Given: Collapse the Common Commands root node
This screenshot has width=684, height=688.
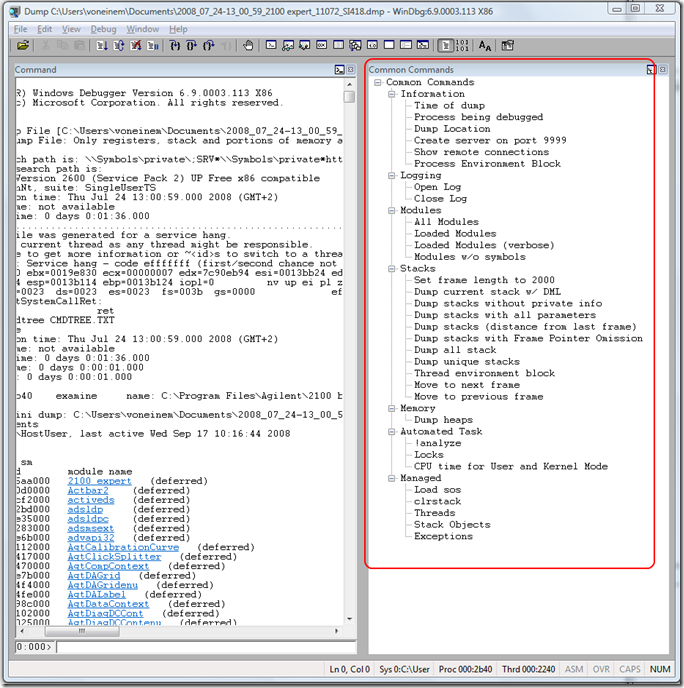Looking at the screenshot, I should (x=377, y=82).
